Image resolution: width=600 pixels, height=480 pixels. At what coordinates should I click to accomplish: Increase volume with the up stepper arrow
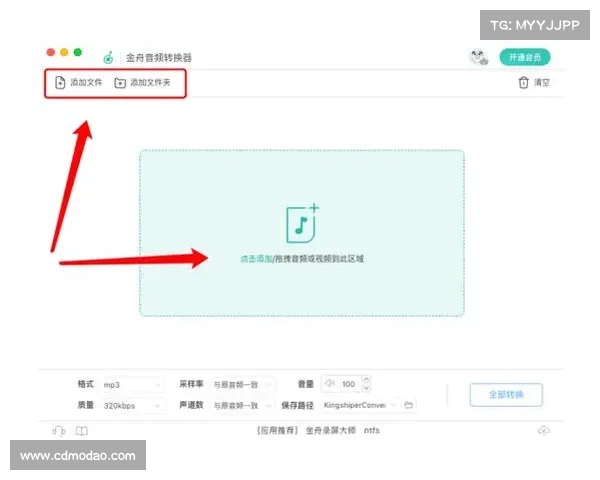pyautogui.click(x=366, y=380)
